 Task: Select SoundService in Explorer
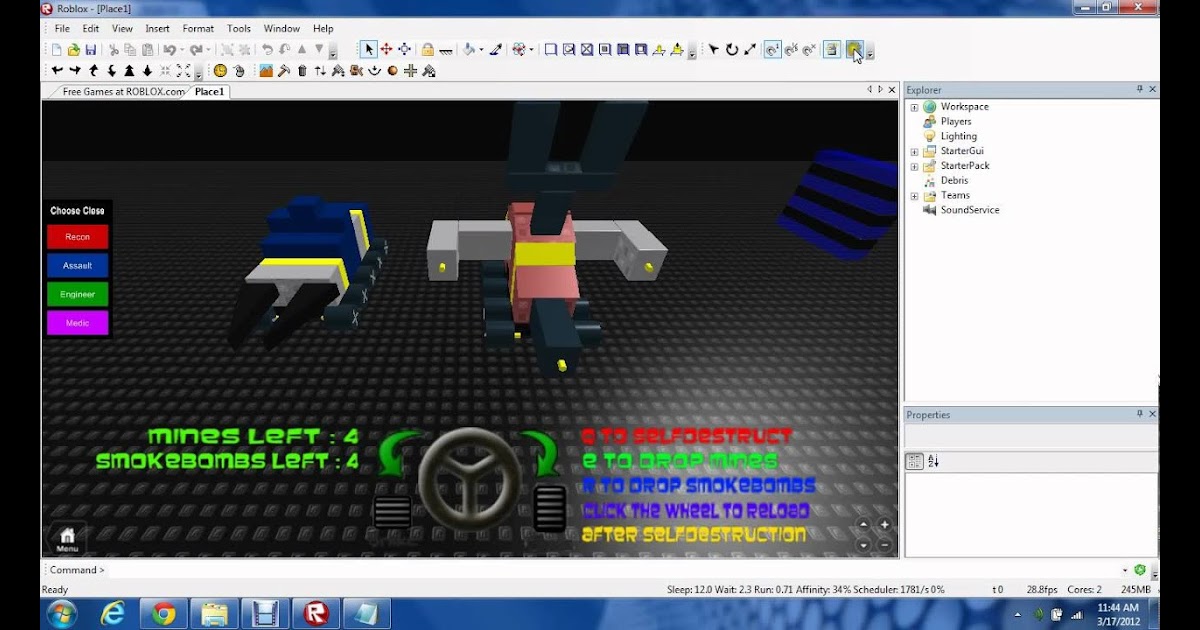pyautogui.click(x=969, y=210)
